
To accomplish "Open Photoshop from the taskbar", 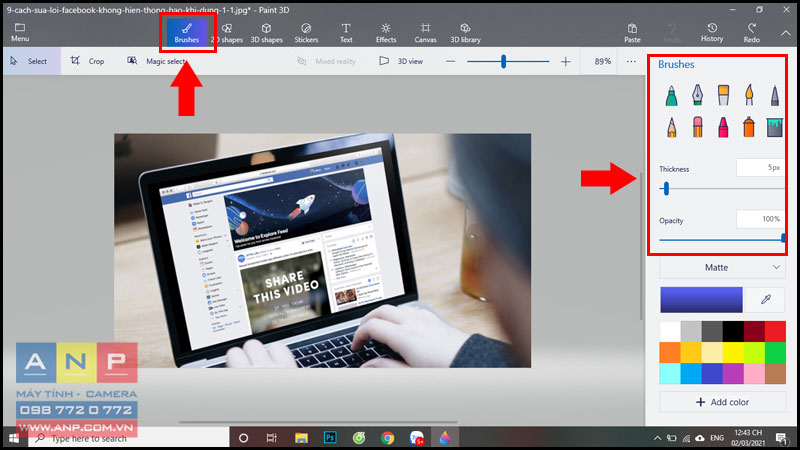I will click(330, 438).
